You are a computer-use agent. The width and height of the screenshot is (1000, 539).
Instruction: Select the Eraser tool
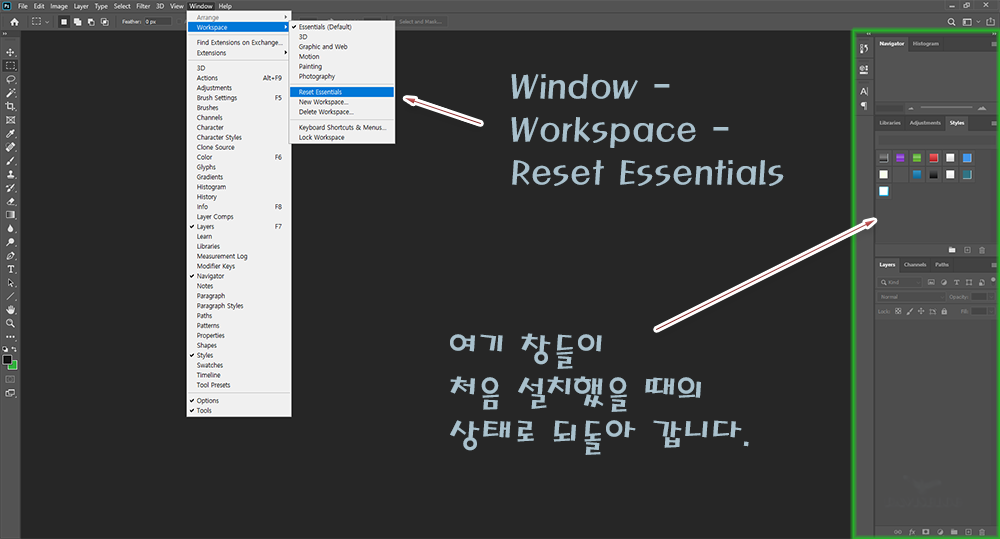coord(10,202)
